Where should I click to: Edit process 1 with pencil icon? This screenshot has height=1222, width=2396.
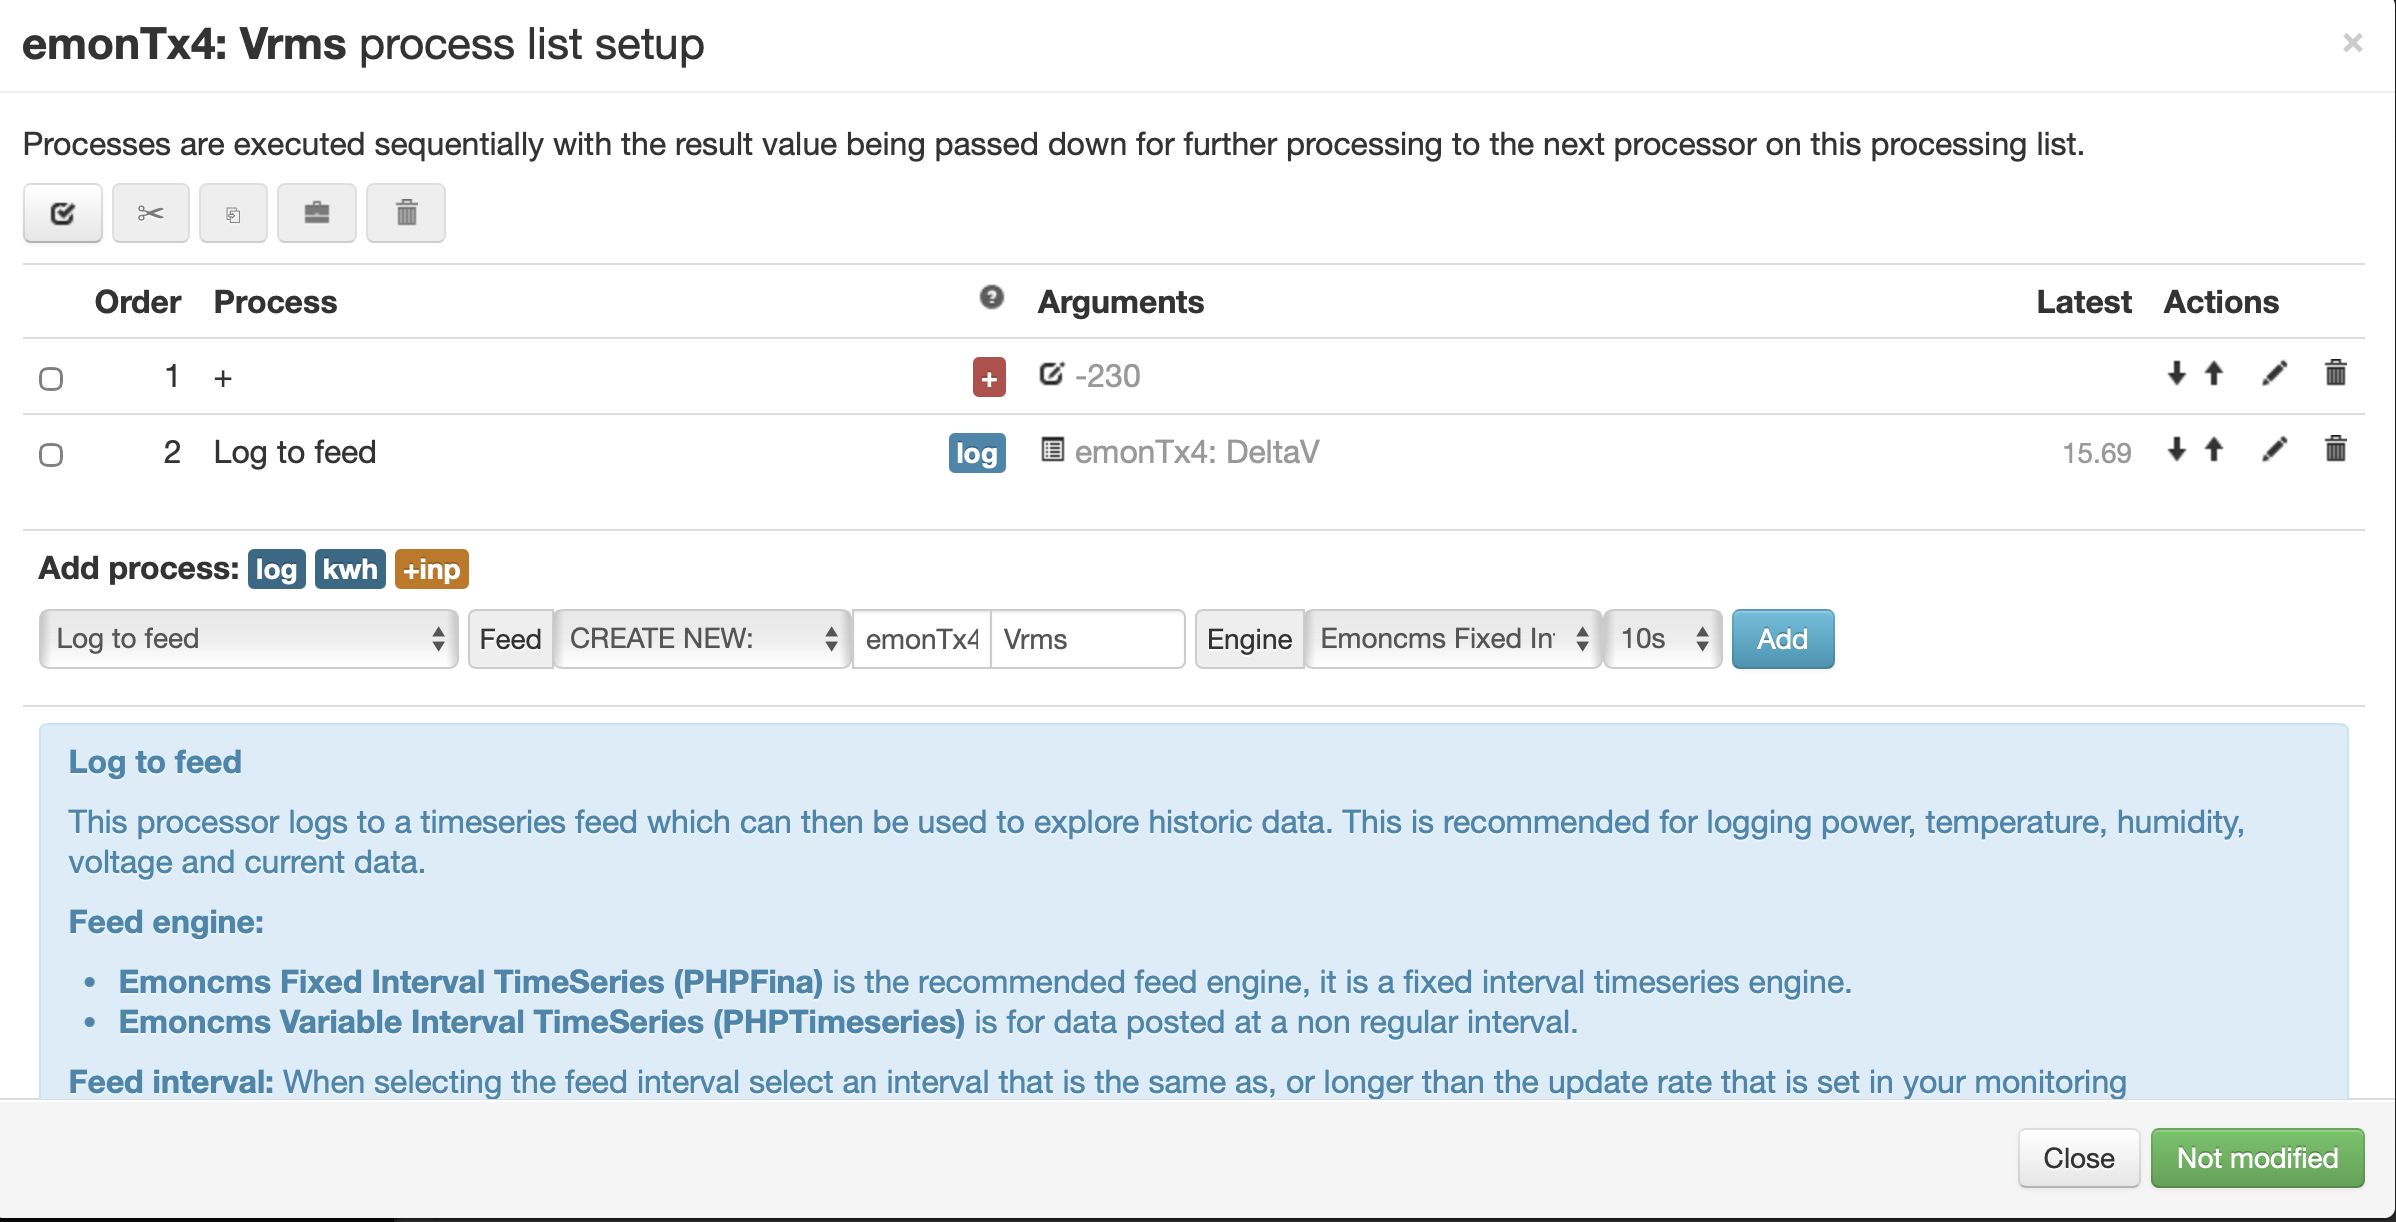[2274, 374]
